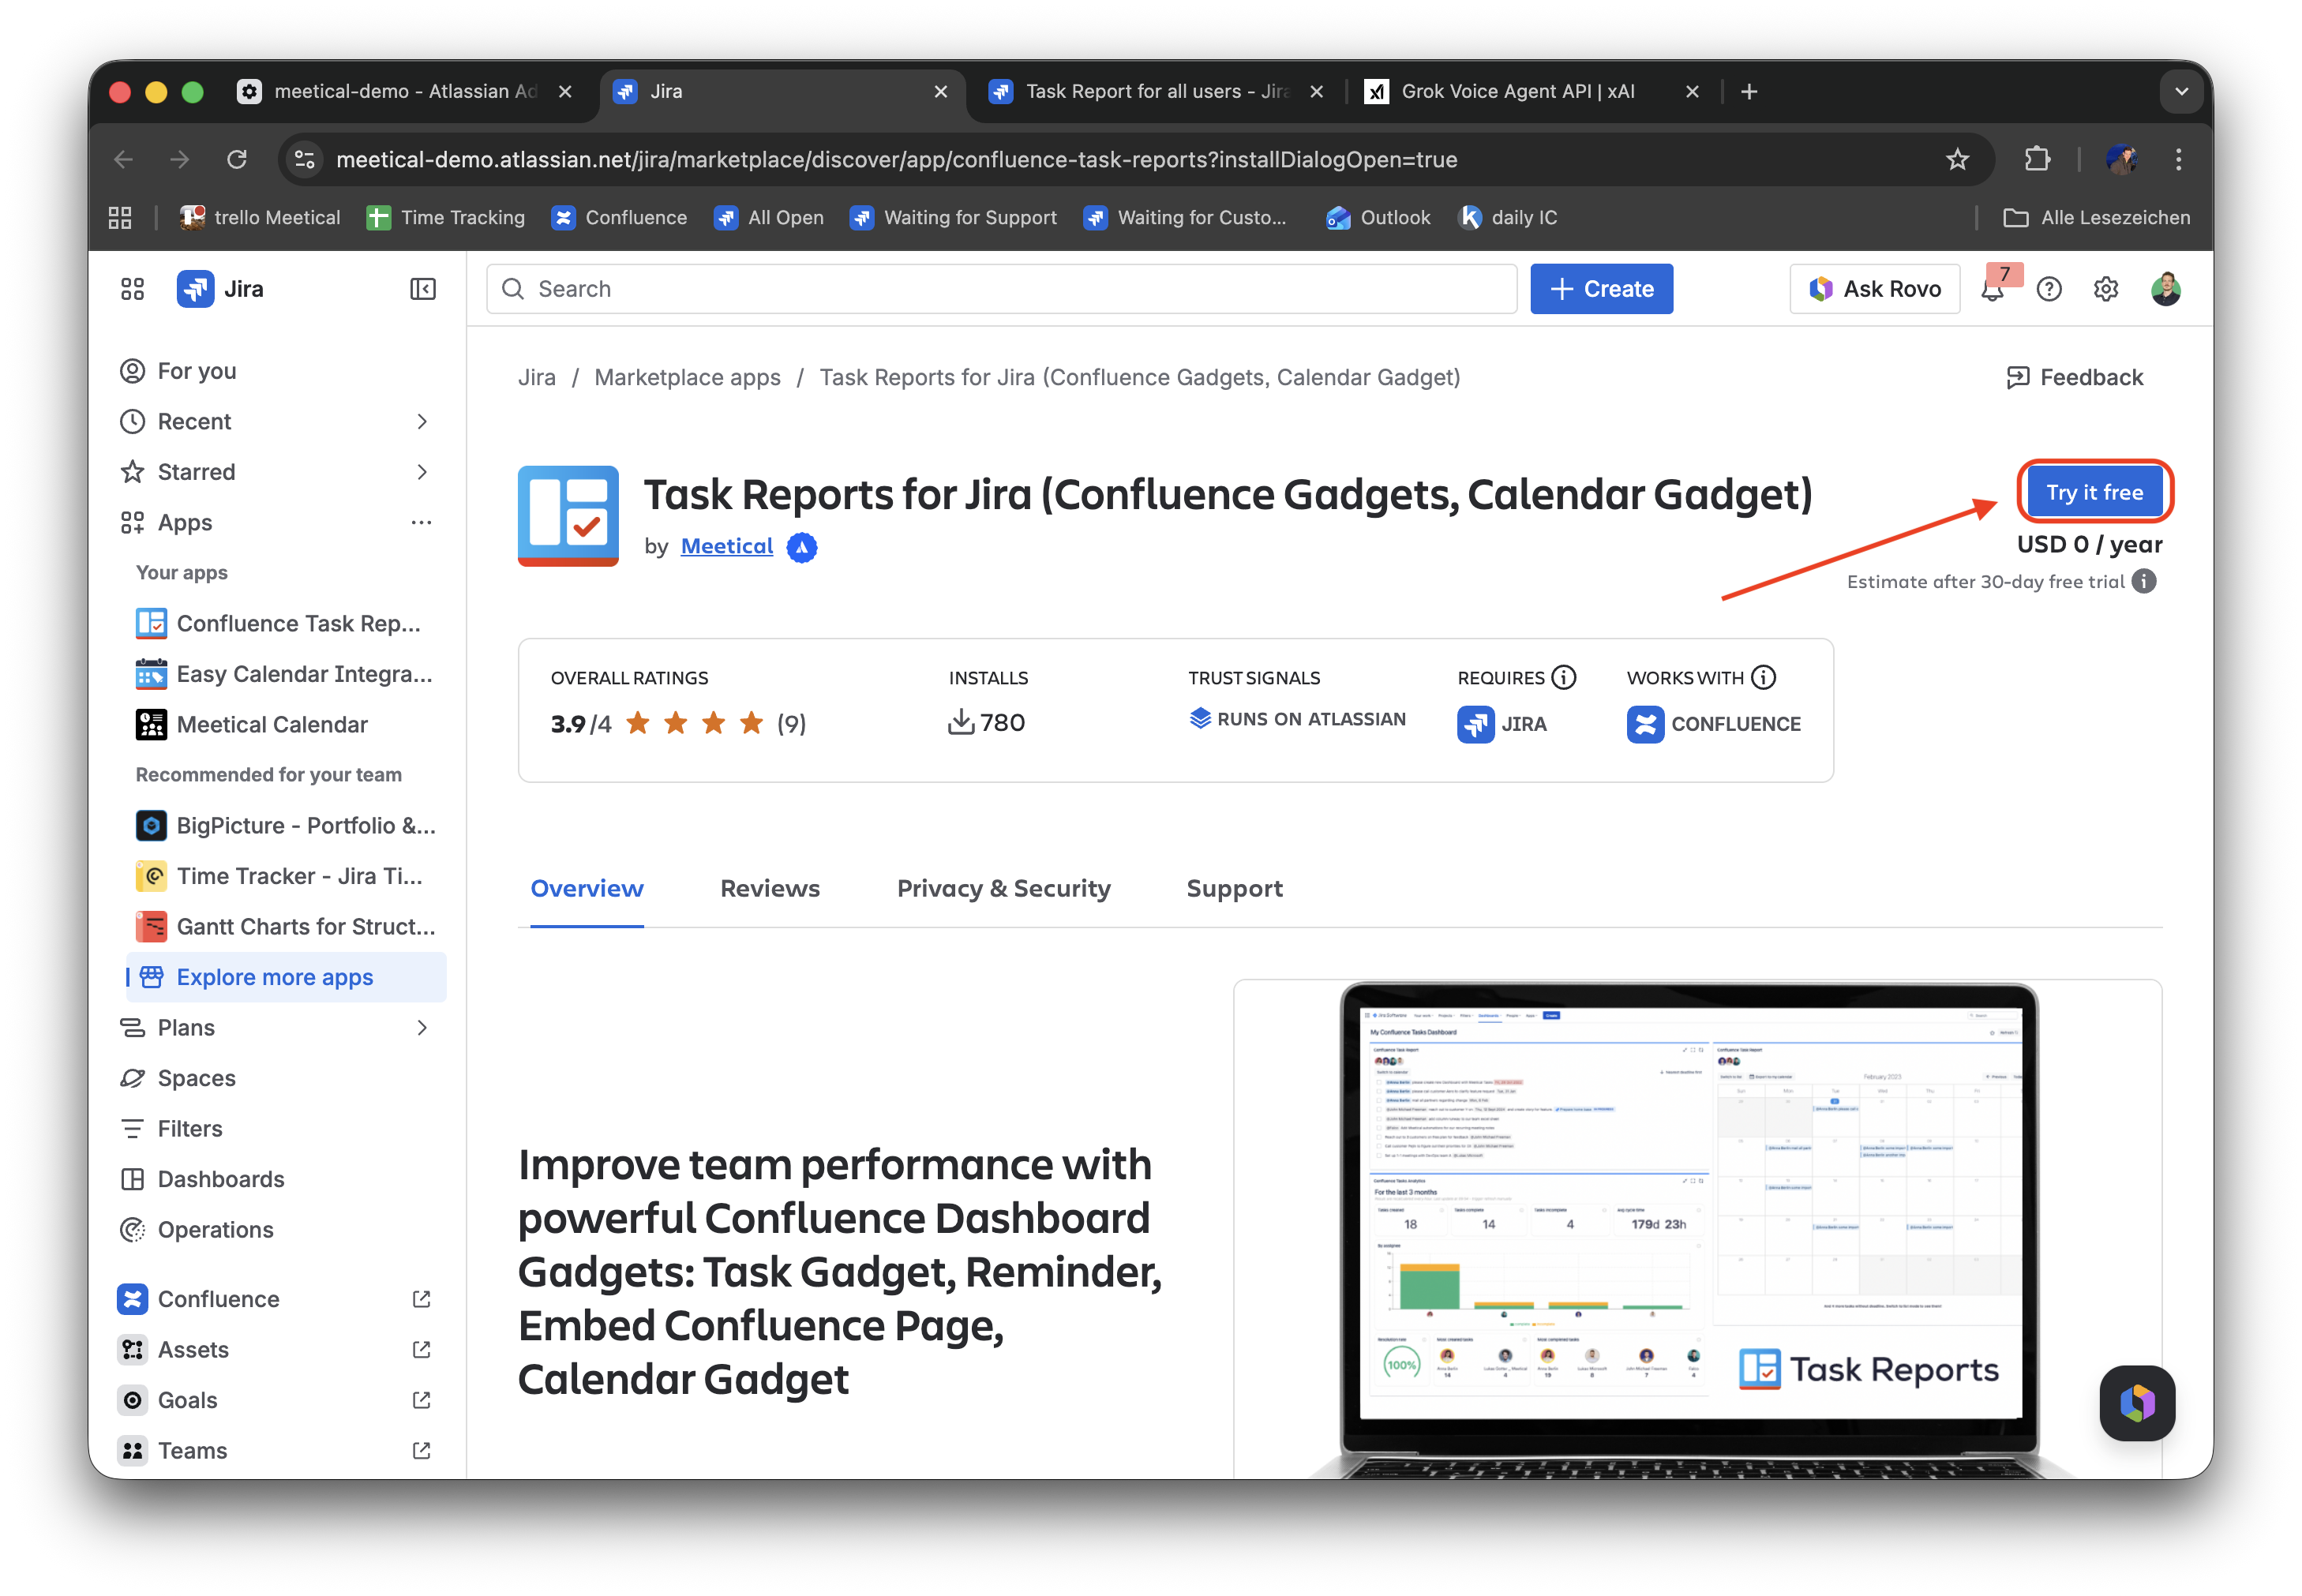Open Confluence Task Reports in Your apps
Screen dimensions: 2302x1596
285,623
